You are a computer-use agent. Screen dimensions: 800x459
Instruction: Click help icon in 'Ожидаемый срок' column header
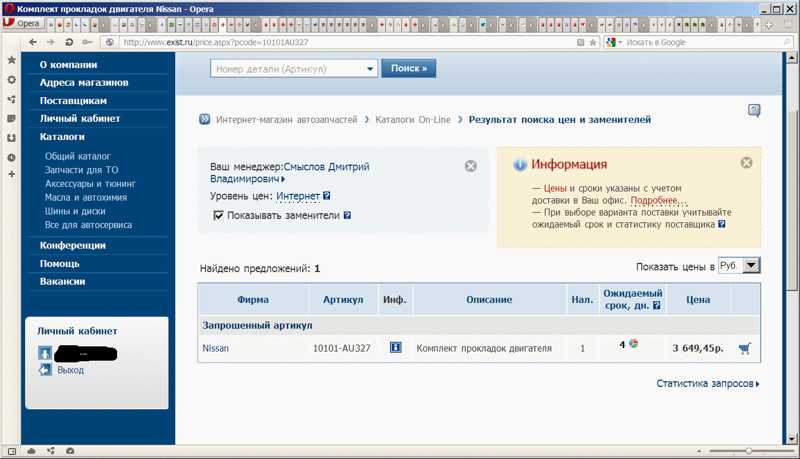tap(657, 305)
